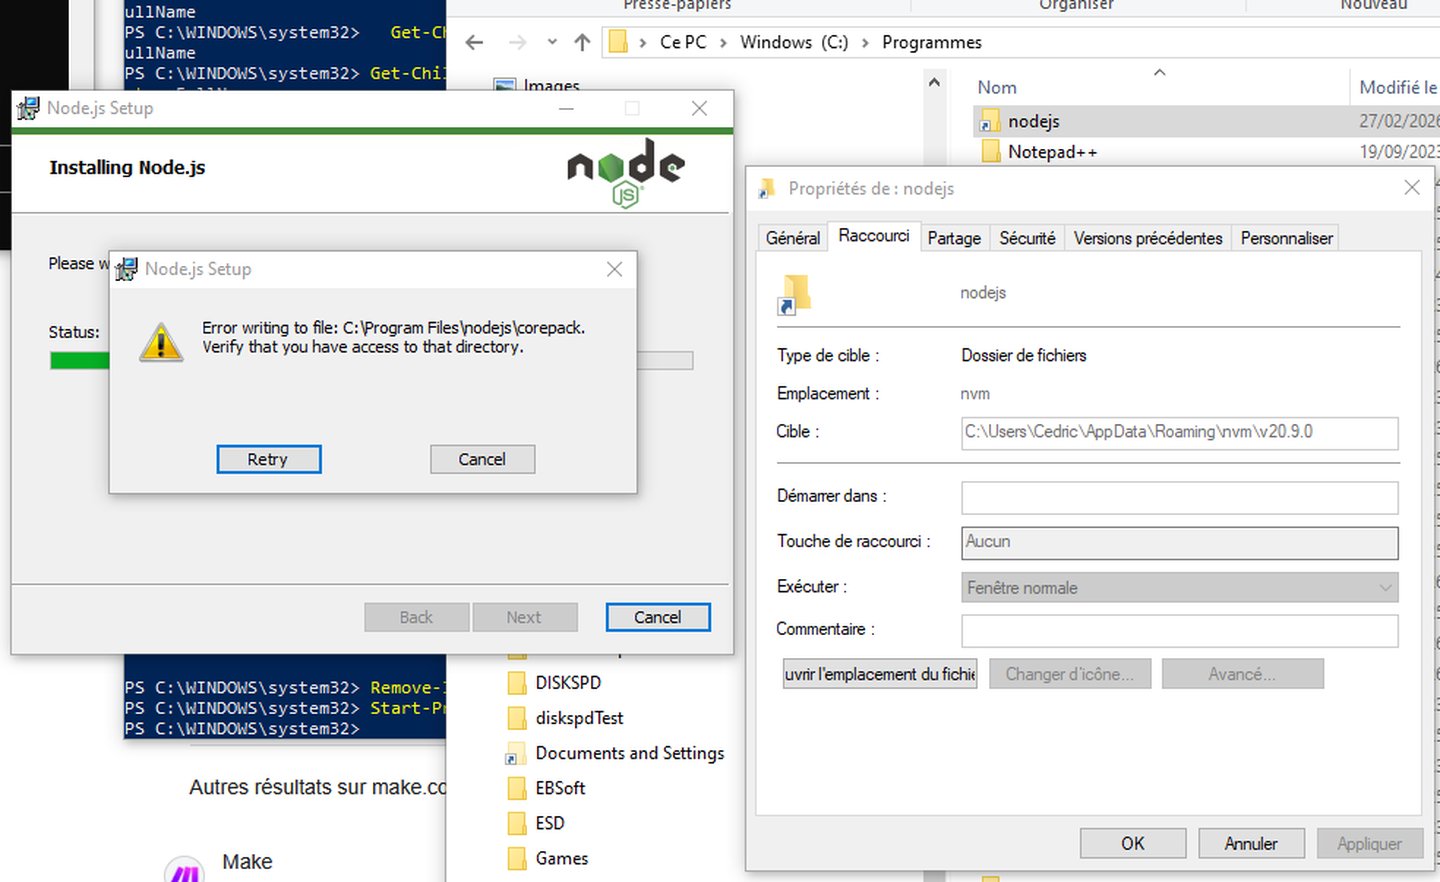1440x882 pixels.
Task: Open the Personnaliser tab
Action: [x=1286, y=238]
